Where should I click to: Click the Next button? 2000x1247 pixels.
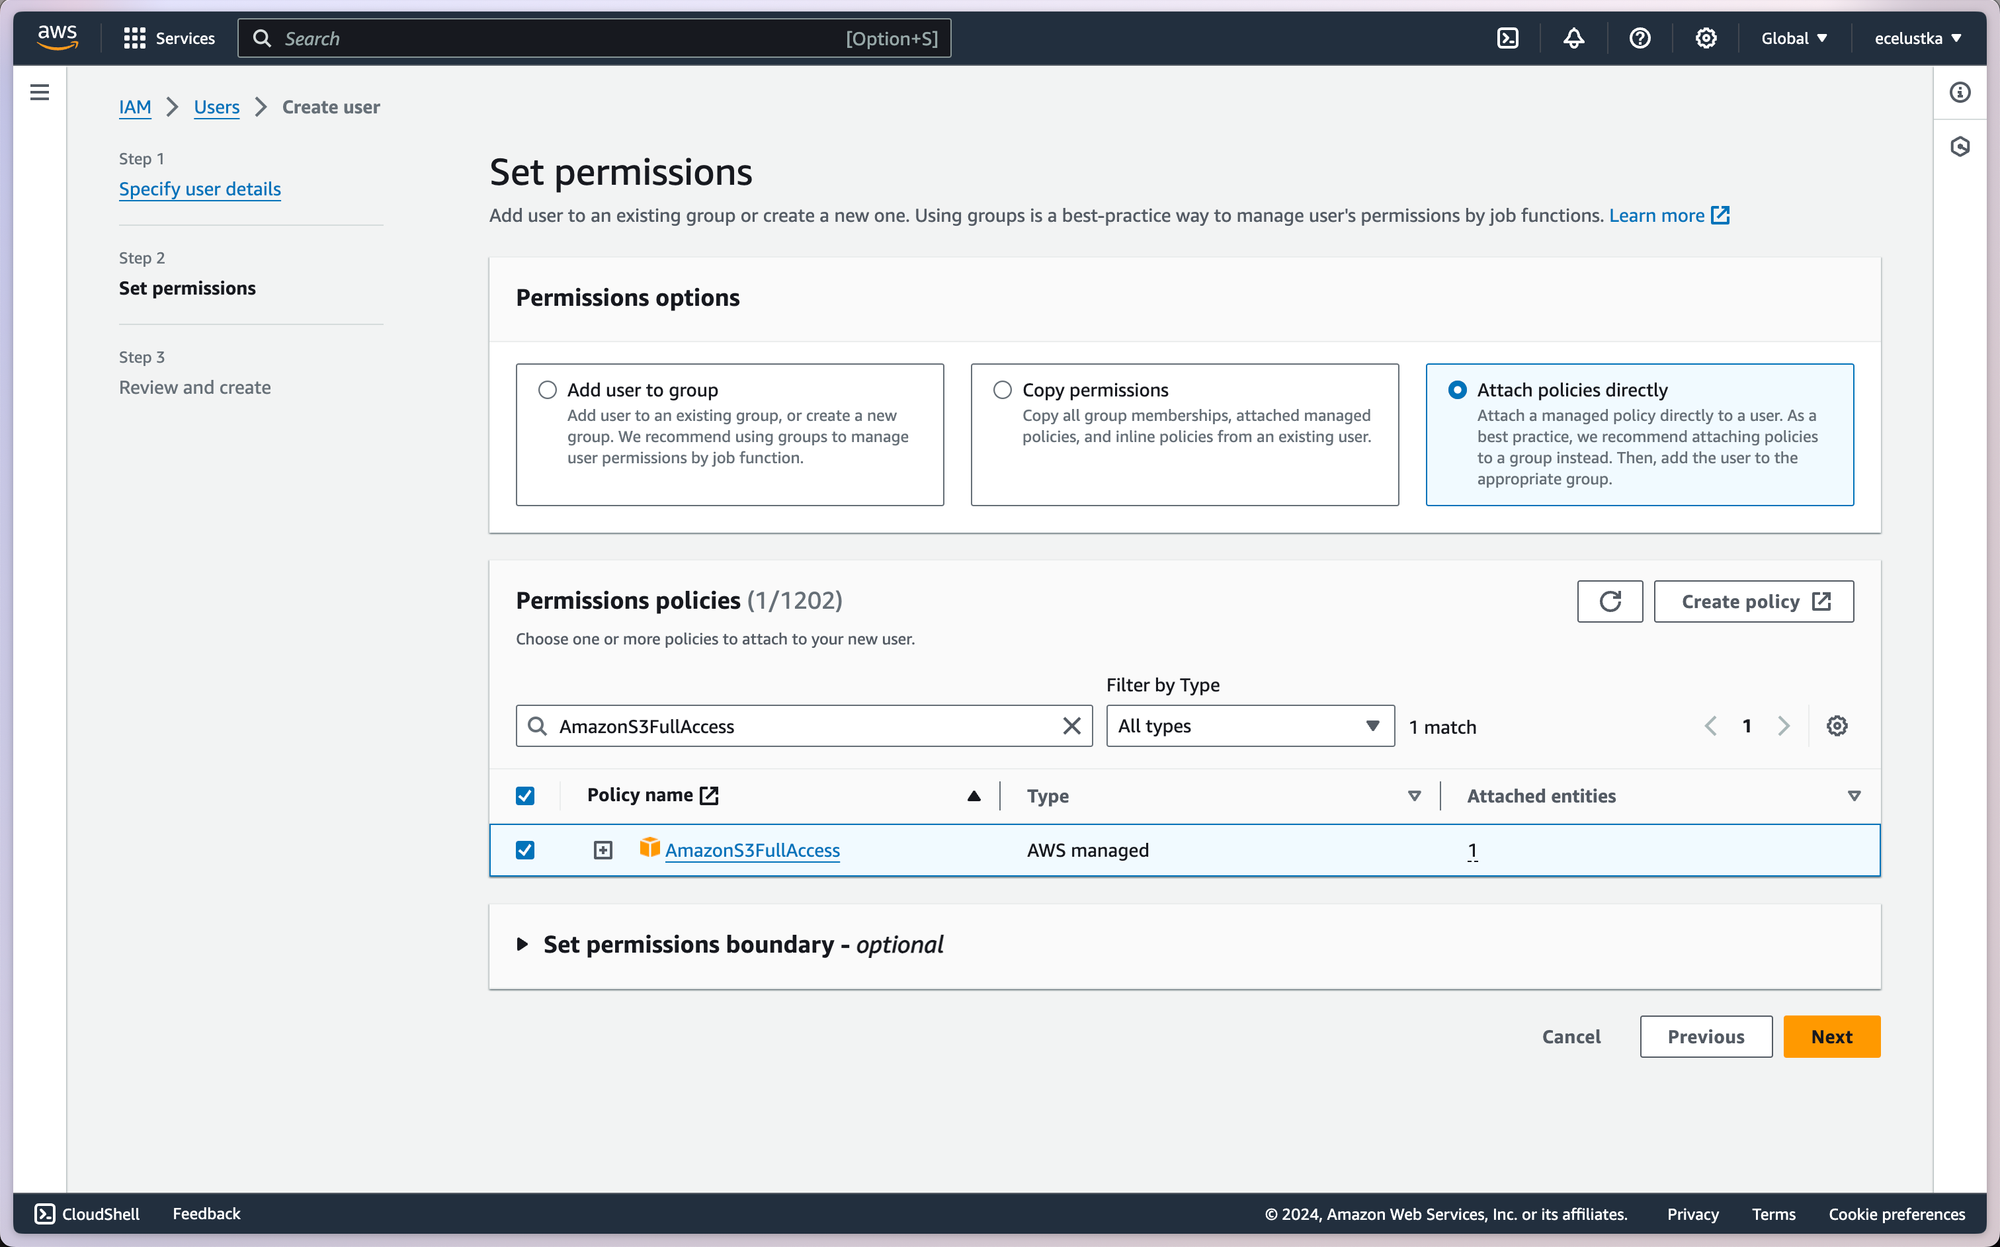pyautogui.click(x=1831, y=1036)
